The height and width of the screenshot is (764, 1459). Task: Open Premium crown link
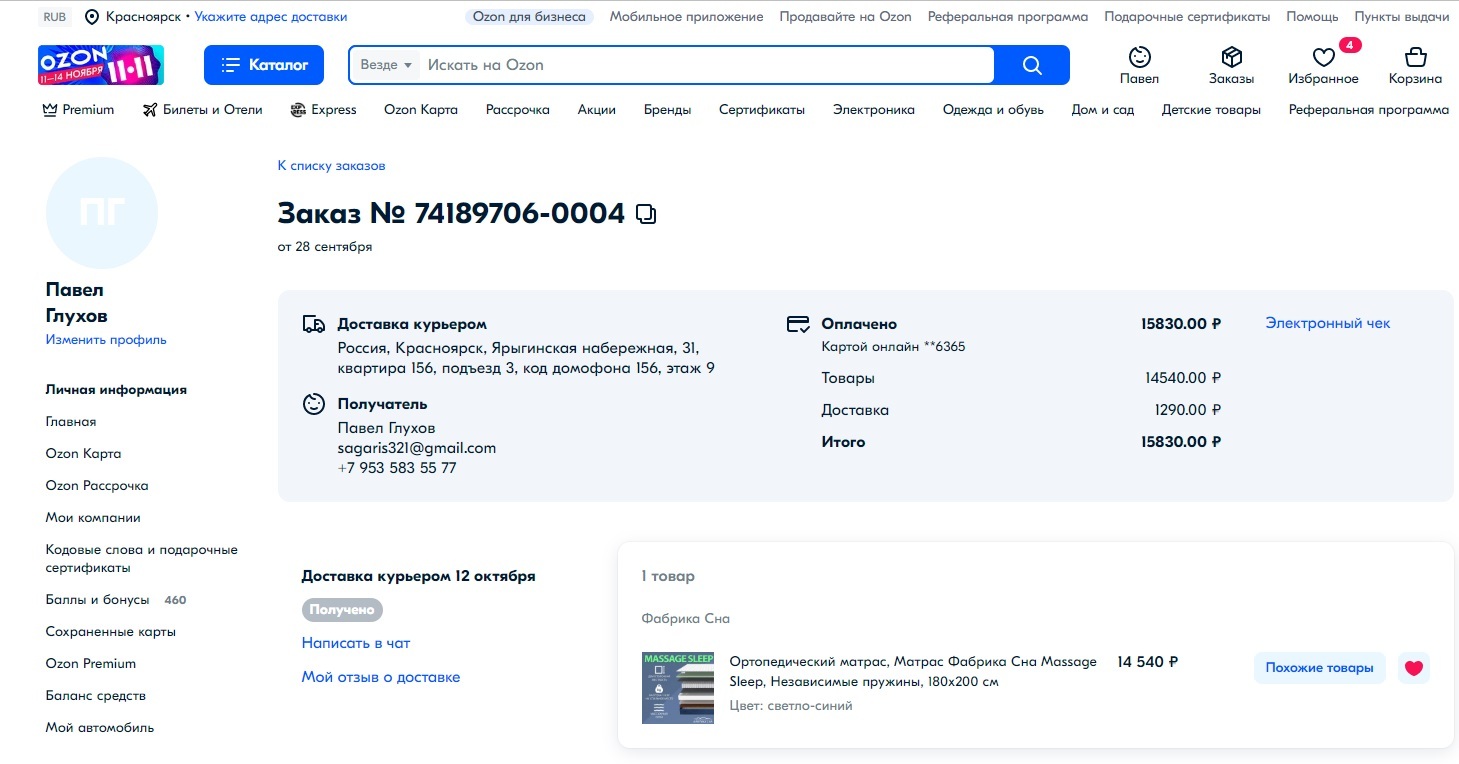78,110
